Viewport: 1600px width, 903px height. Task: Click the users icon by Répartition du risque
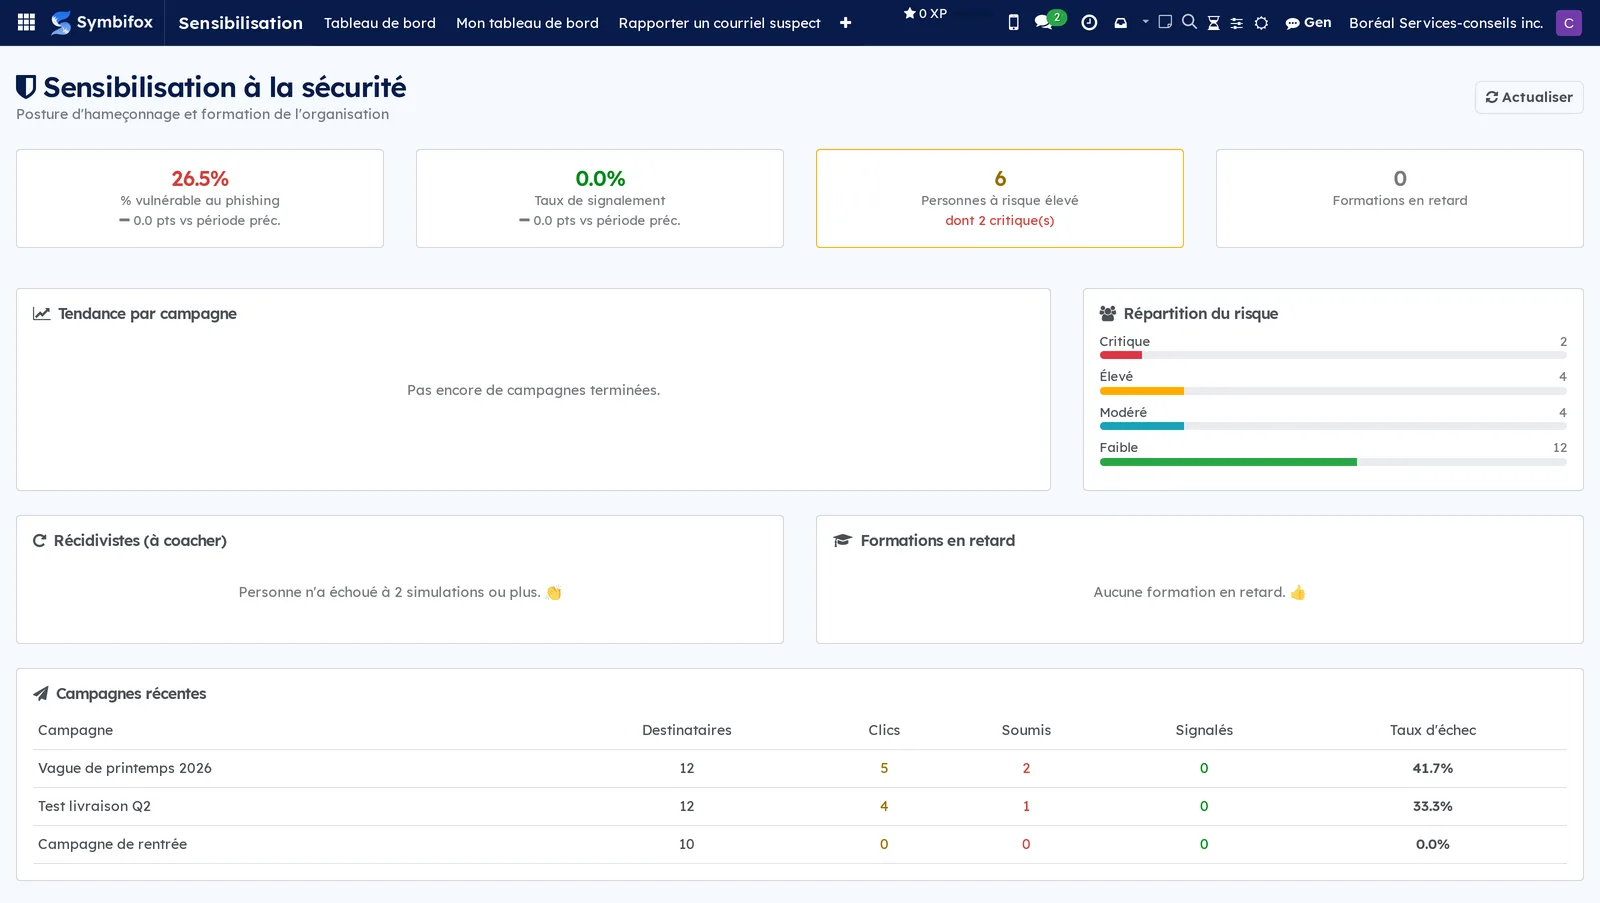point(1108,313)
